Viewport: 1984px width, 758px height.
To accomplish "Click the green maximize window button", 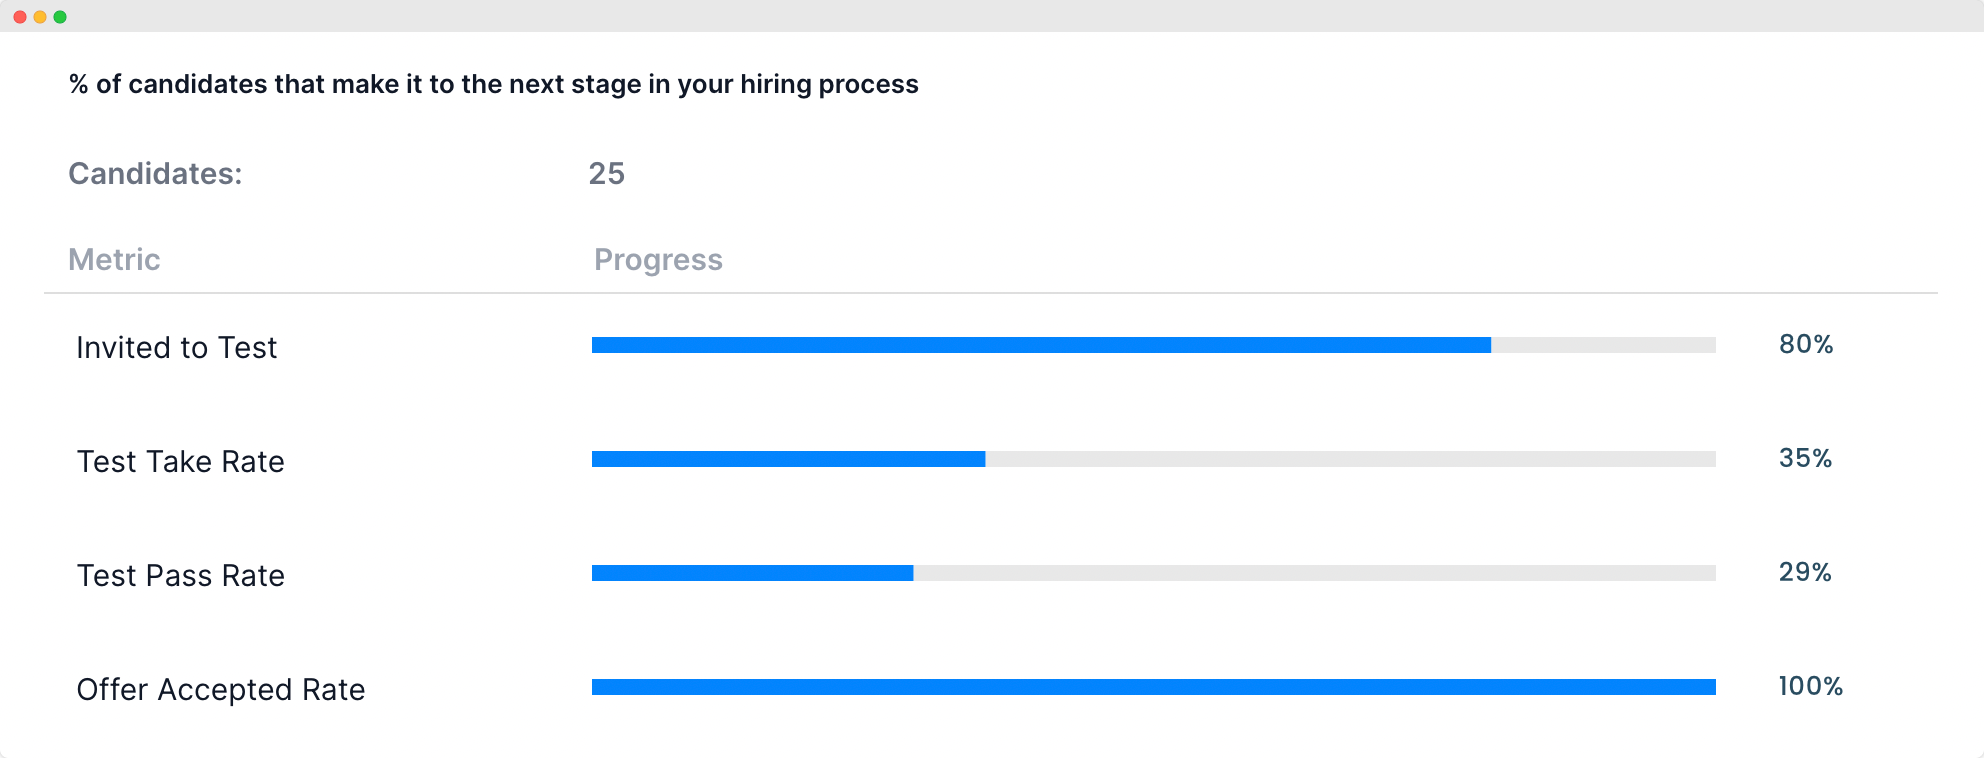I will [60, 17].
